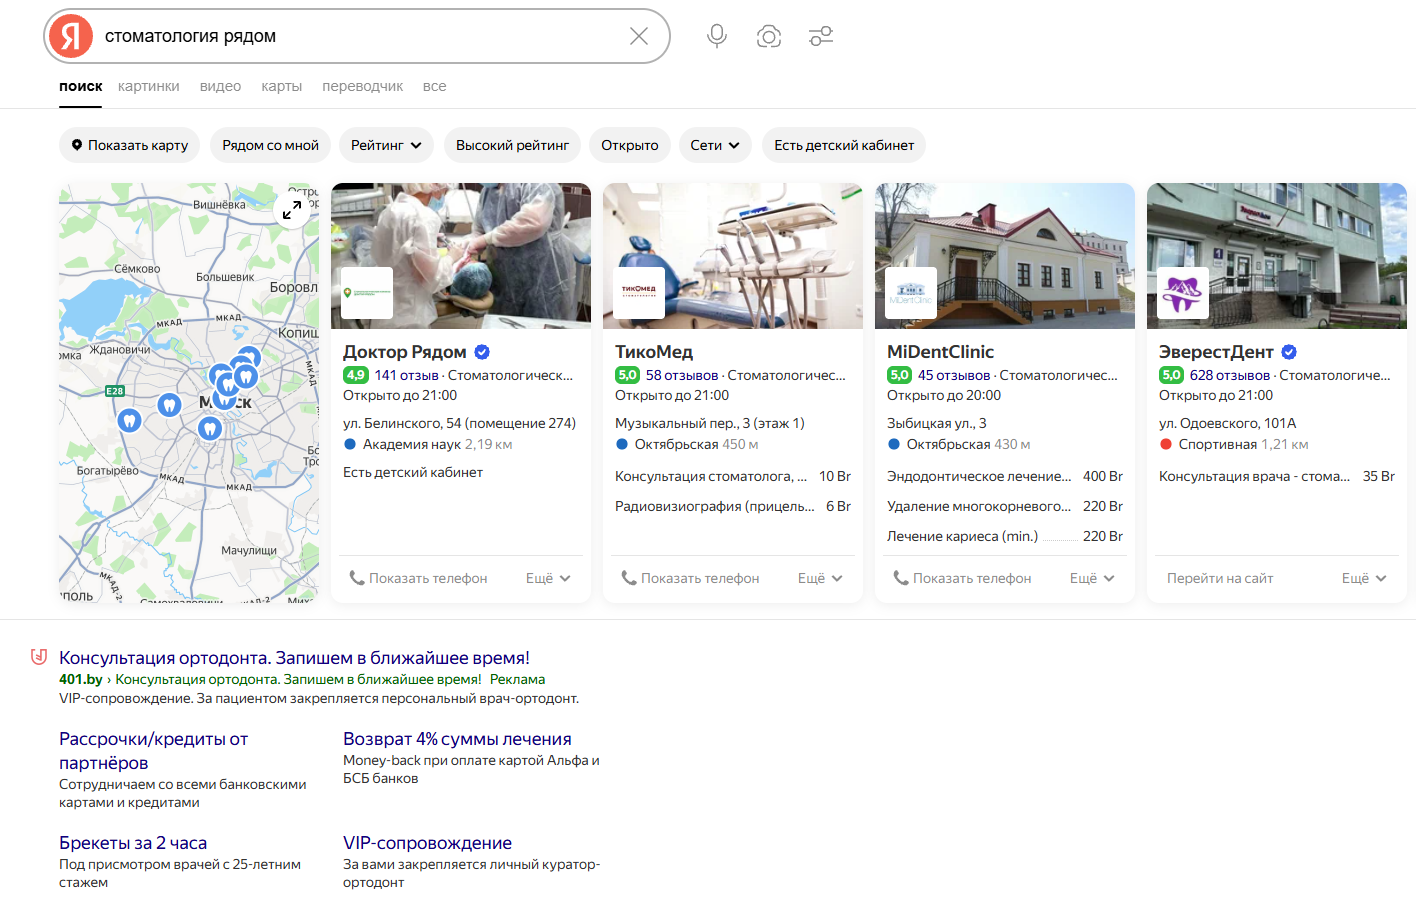Click the 5,0 rating badge of ТикоМед
The height and width of the screenshot is (900, 1416).
tap(628, 375)
